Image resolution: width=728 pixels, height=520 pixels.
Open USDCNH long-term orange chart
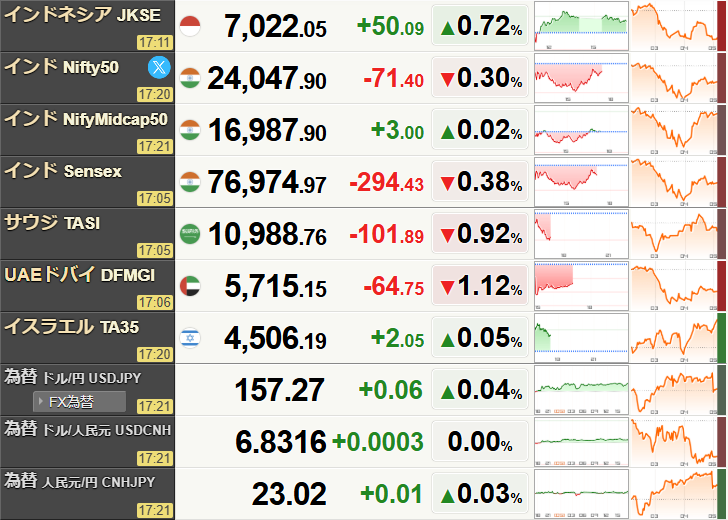pos(674,442)
